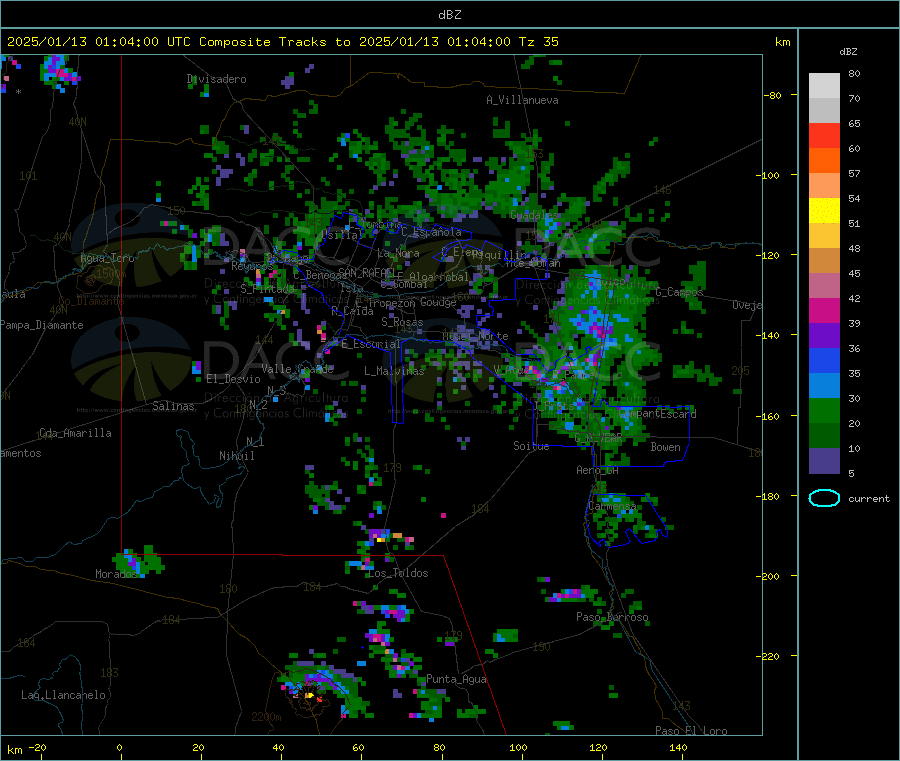Click the 'E_Escorial' location label
The height and width of the screenshot is (761, 900).
[x=370, y=344]
